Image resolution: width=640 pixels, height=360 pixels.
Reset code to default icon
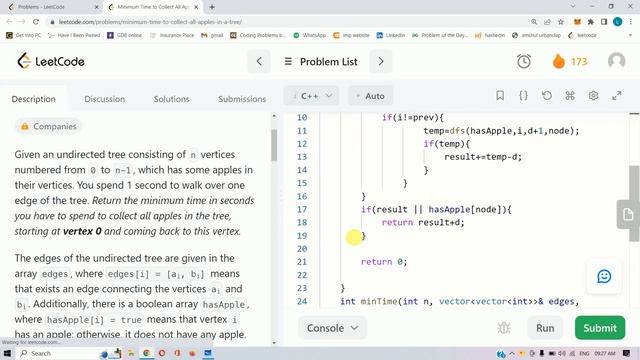click(x=547, y=96)
